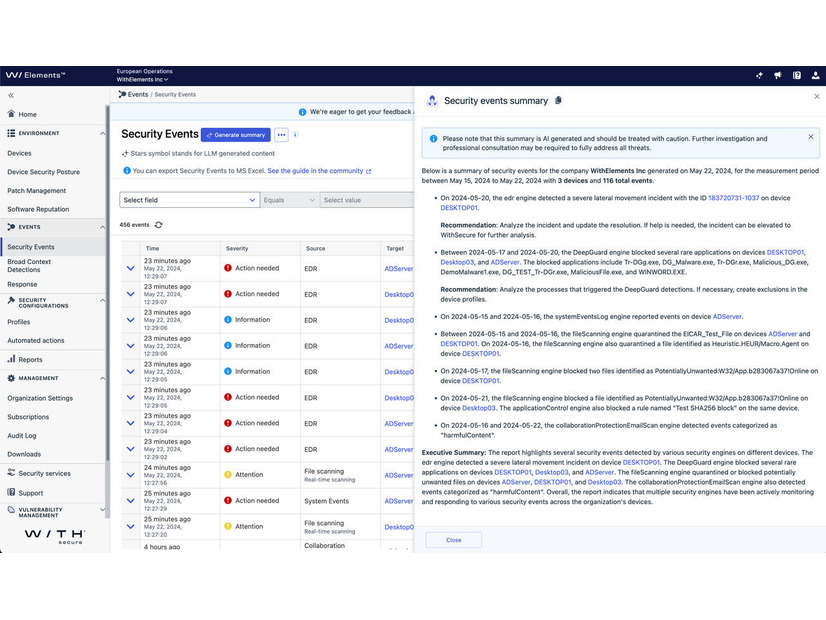Open the Select field dropdown

pos(190,200)
